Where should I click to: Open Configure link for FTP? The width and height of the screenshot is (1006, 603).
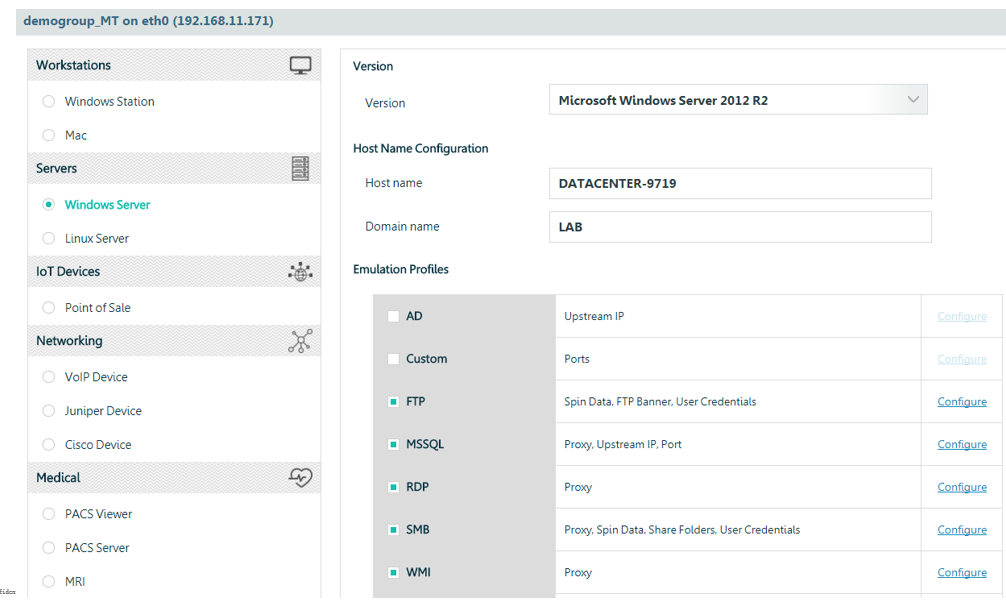click(962, 402)
